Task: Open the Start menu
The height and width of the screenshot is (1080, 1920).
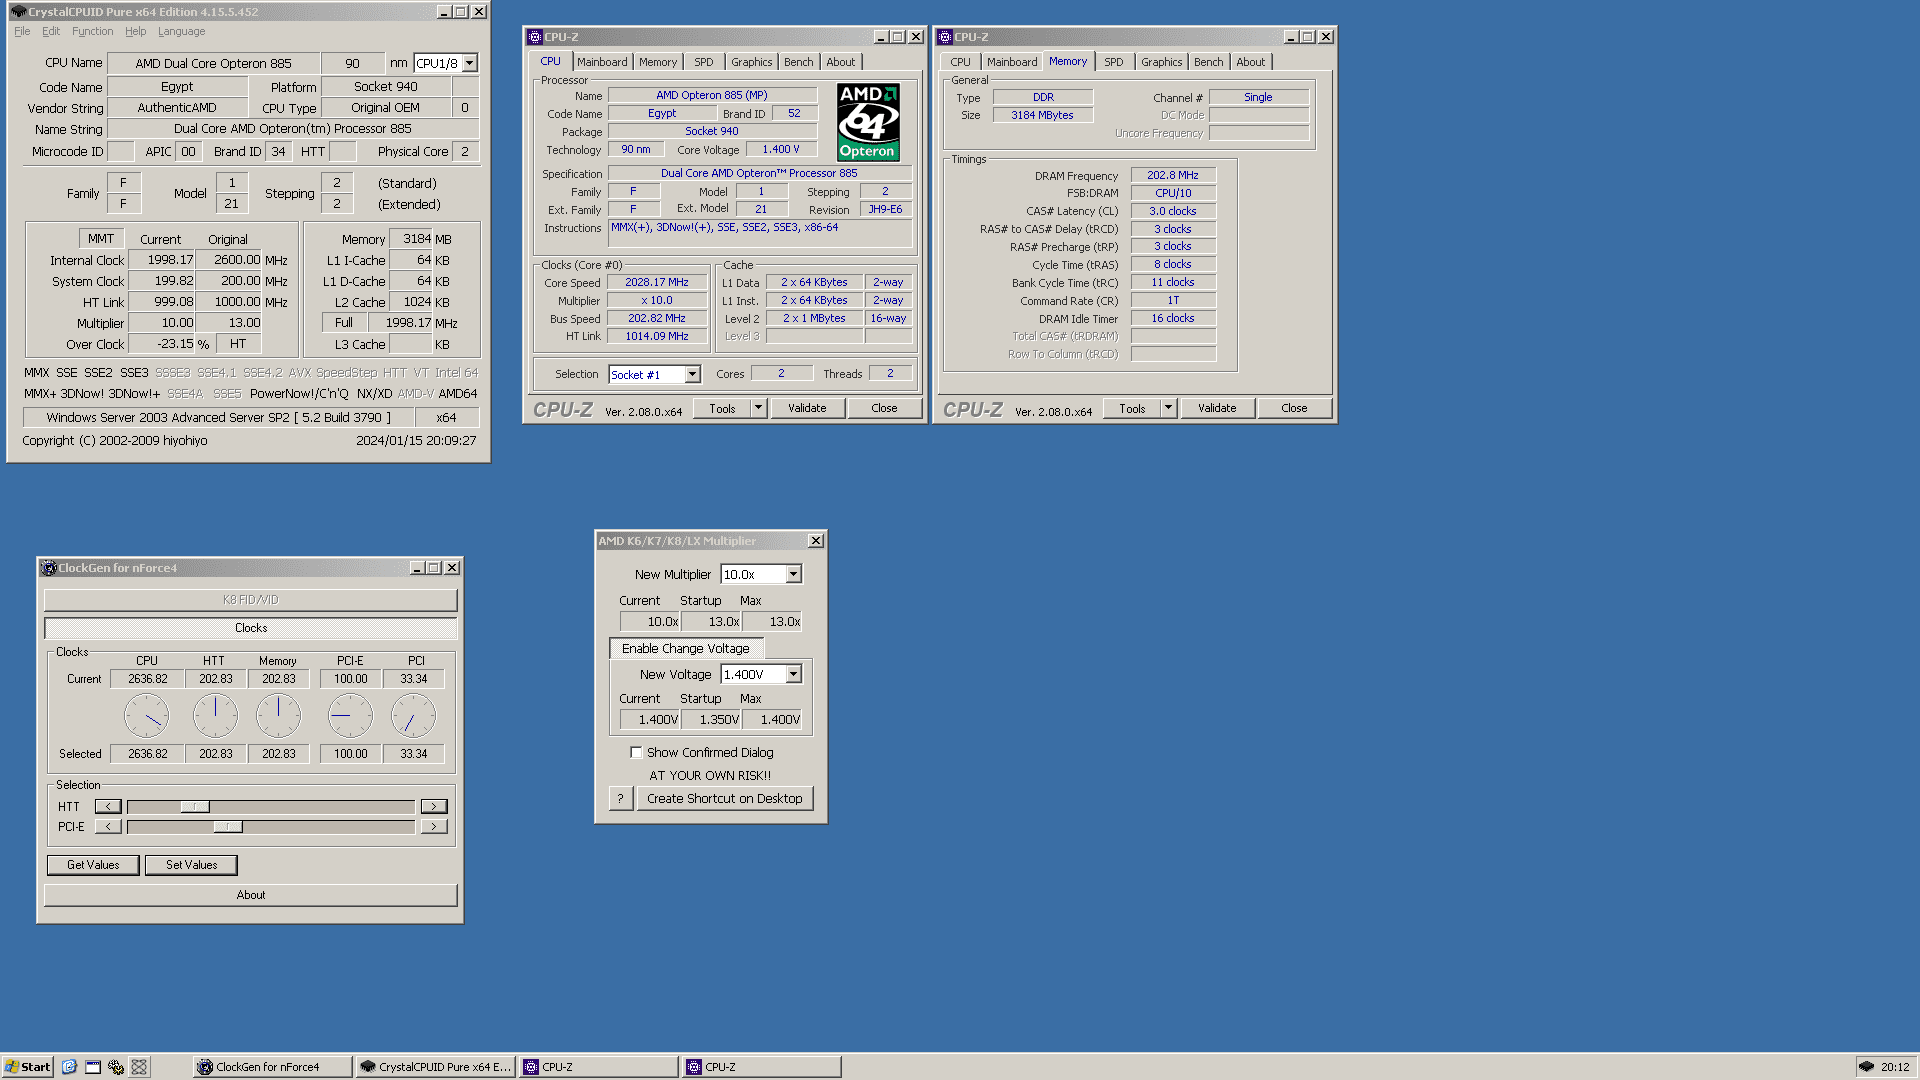Action: 28,1067
